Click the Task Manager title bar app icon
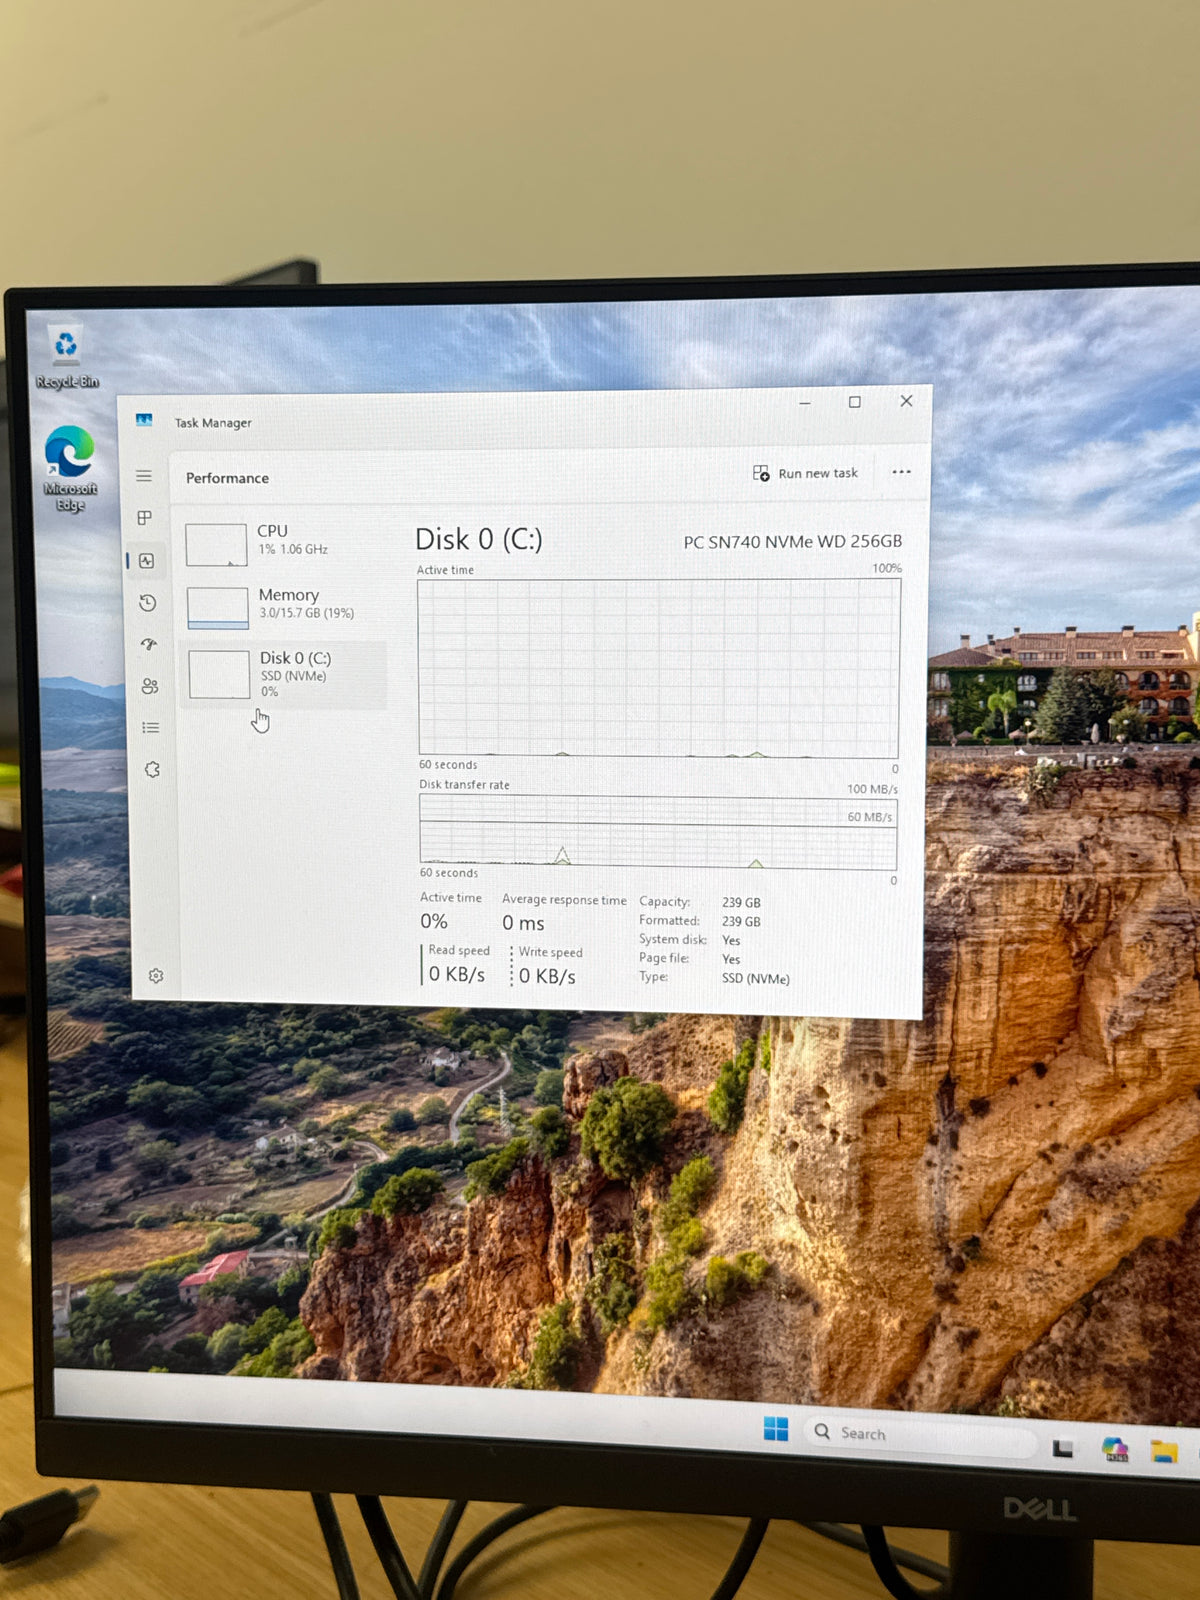Screen dimensions: 1200x1600 [x=144, y=420]
